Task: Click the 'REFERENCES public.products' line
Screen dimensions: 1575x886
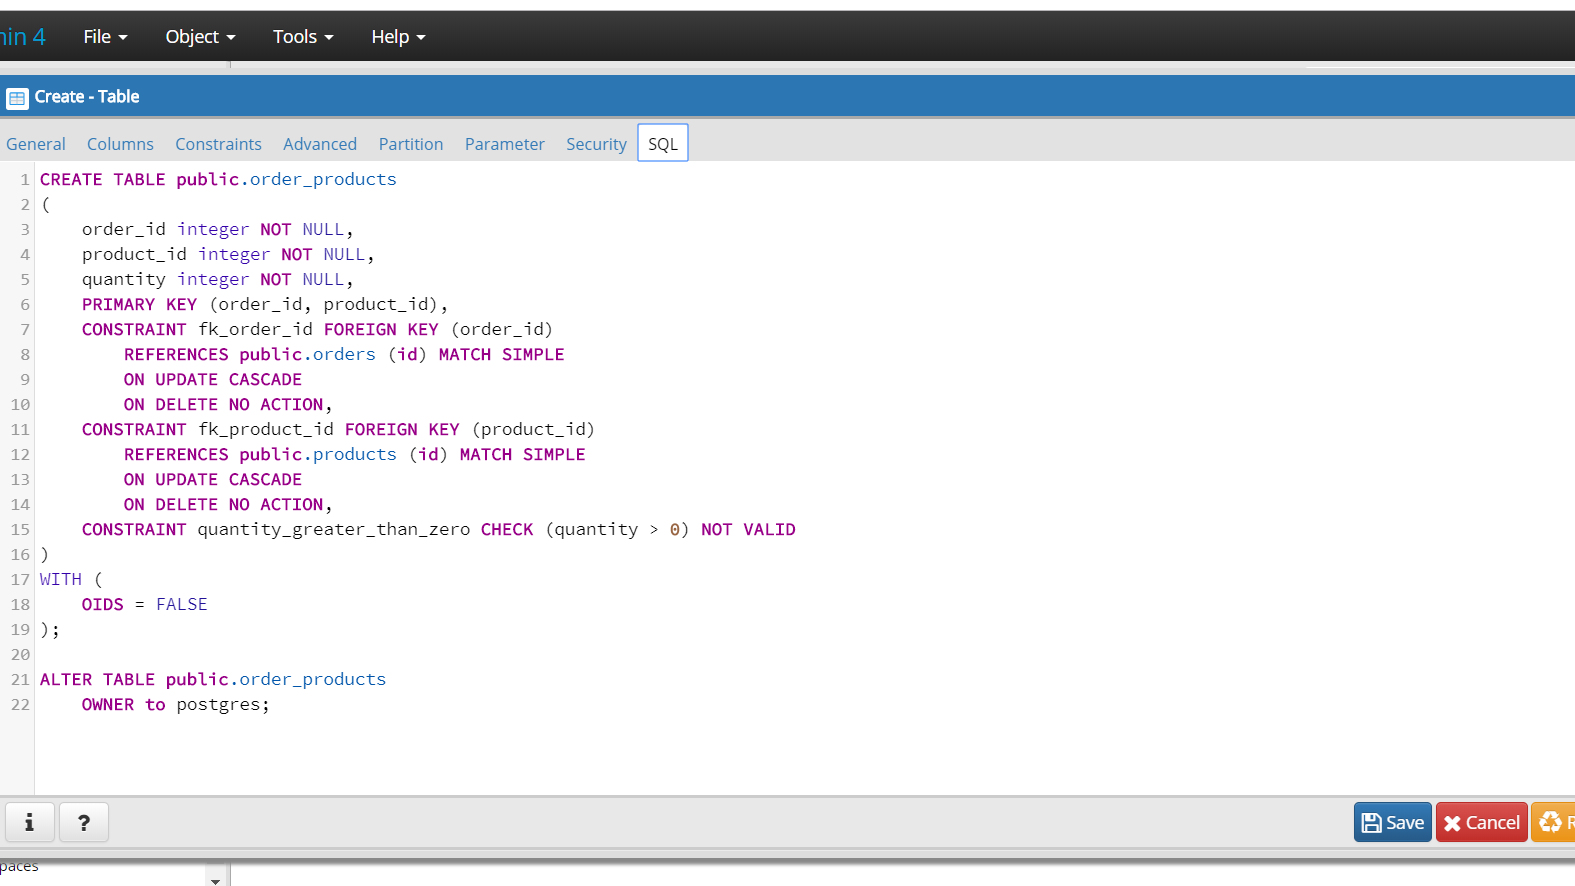Action: (355, 454)
